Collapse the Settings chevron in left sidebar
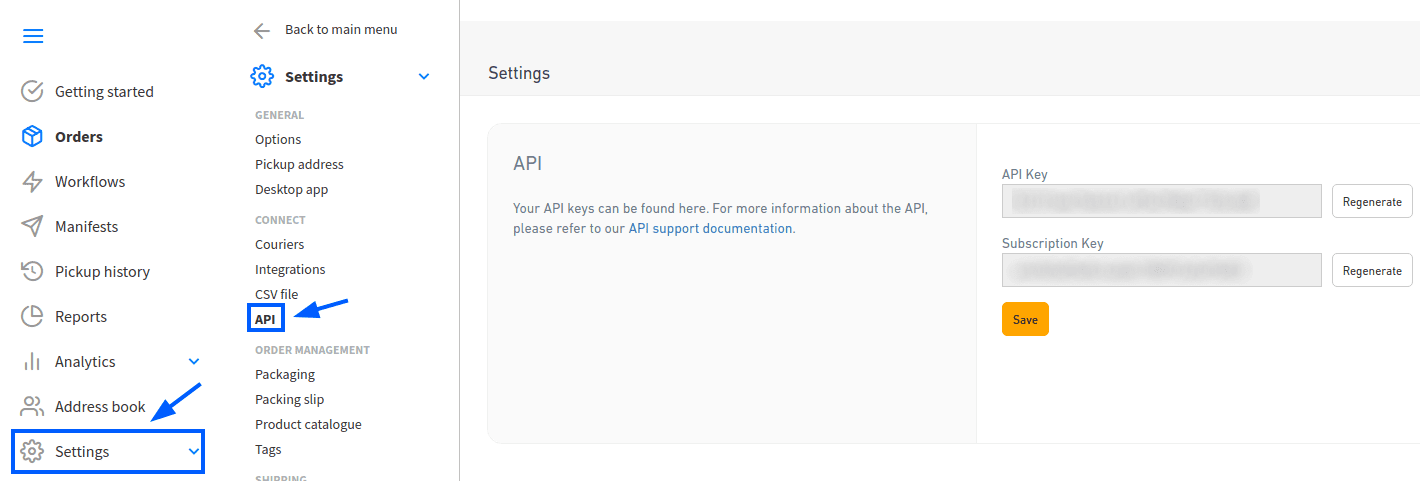 coord(194,452)
